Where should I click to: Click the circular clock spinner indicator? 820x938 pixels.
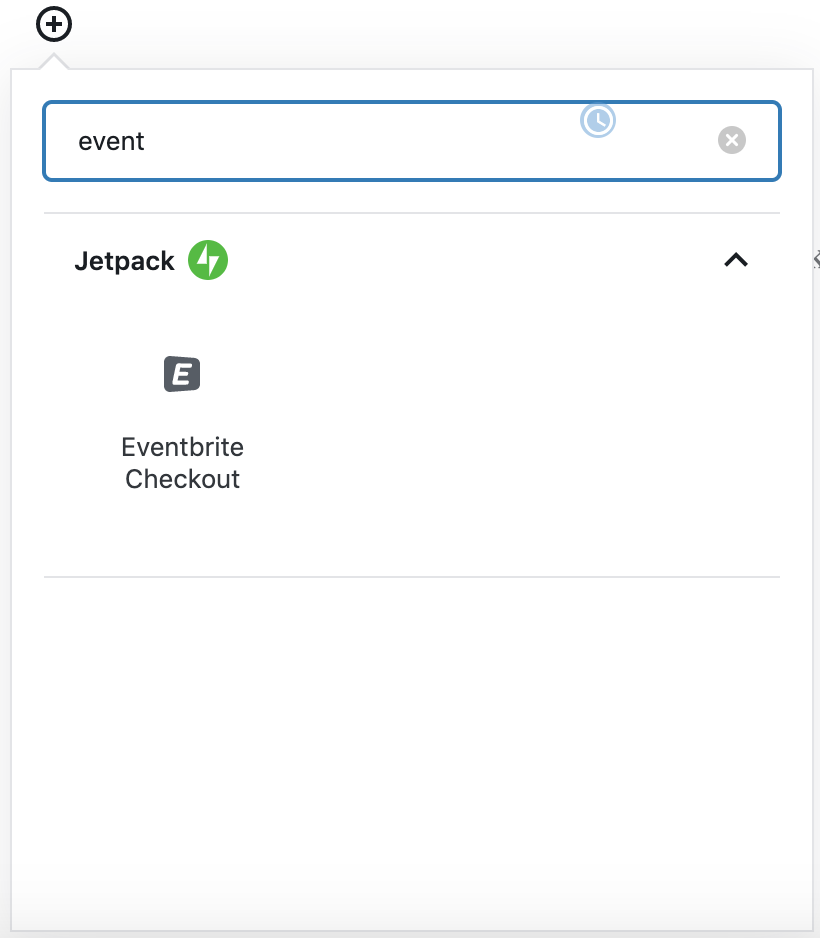(x=597, y=120)
